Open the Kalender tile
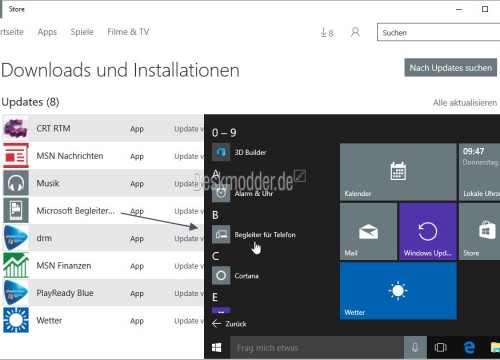This screenshot has width=500, height=360. [x=398, y=172]
